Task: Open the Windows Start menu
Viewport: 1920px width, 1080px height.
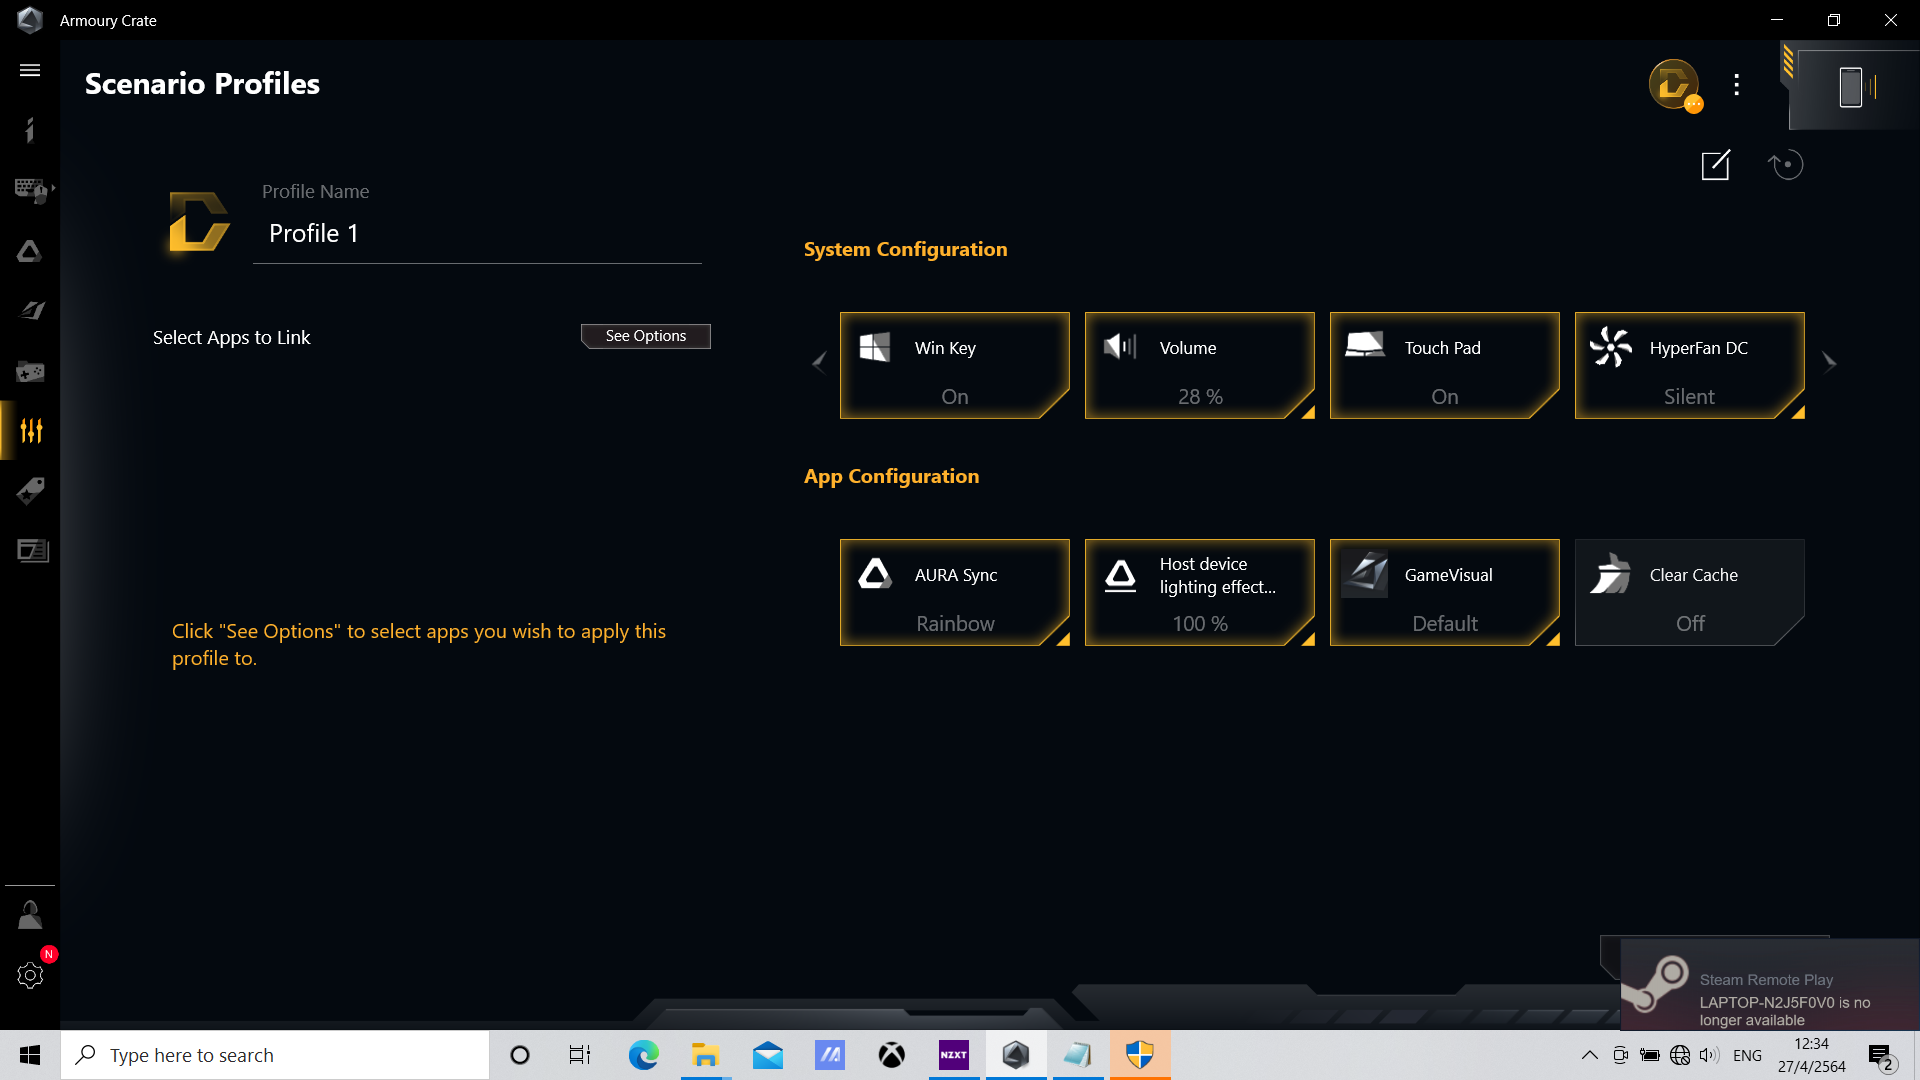Action: point(30,1055)
